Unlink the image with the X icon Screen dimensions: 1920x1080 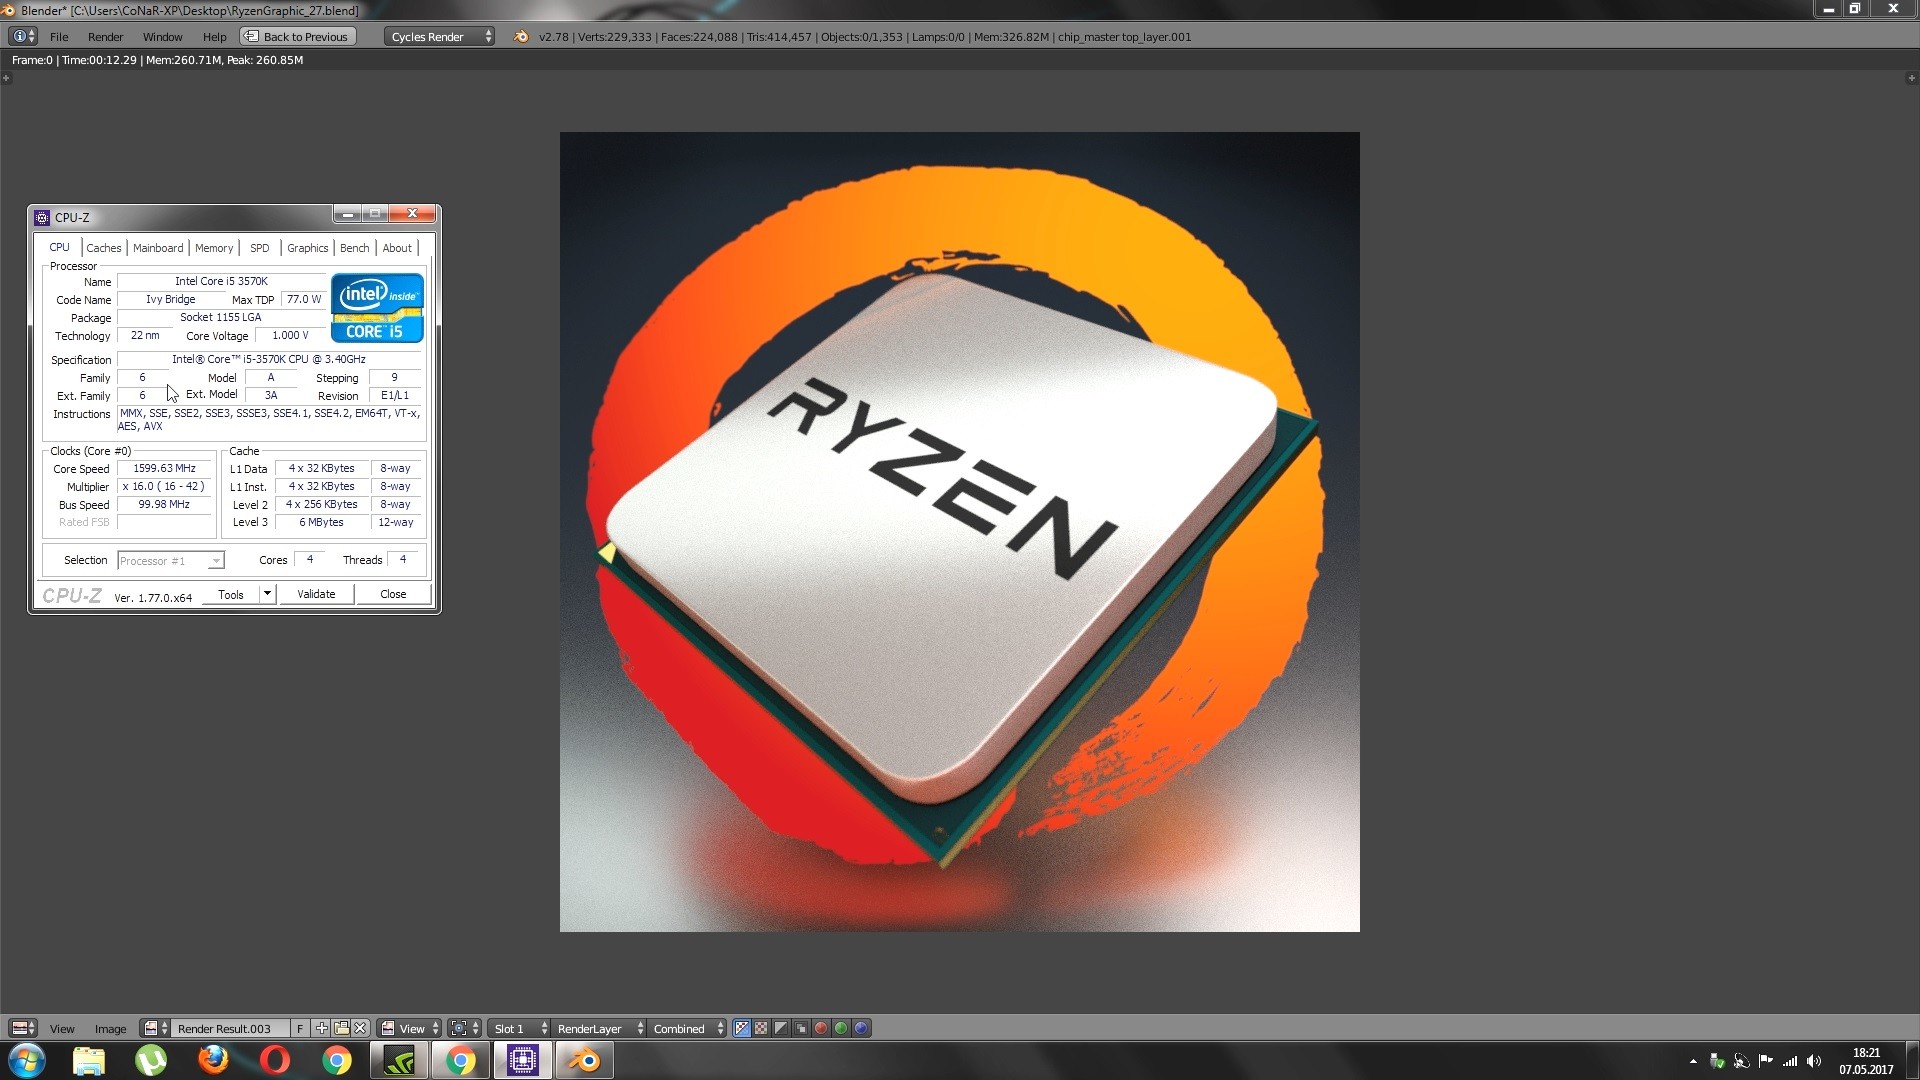click(x=361, y=1028)
